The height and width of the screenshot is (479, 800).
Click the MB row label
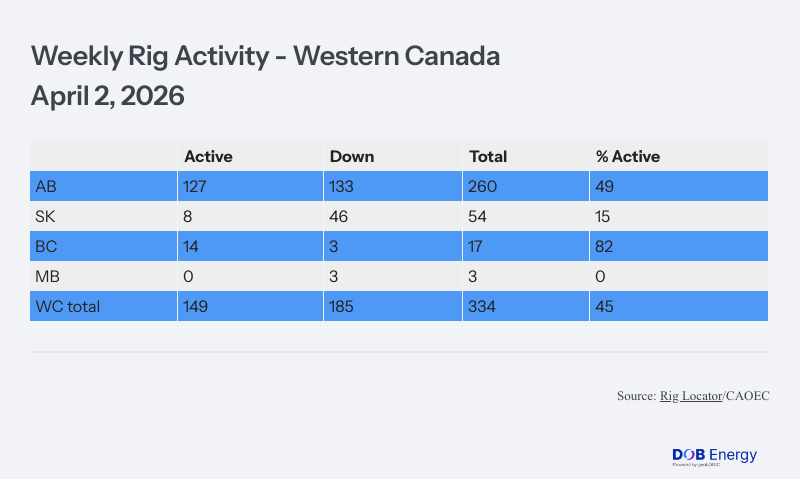(x=46, y=276)
